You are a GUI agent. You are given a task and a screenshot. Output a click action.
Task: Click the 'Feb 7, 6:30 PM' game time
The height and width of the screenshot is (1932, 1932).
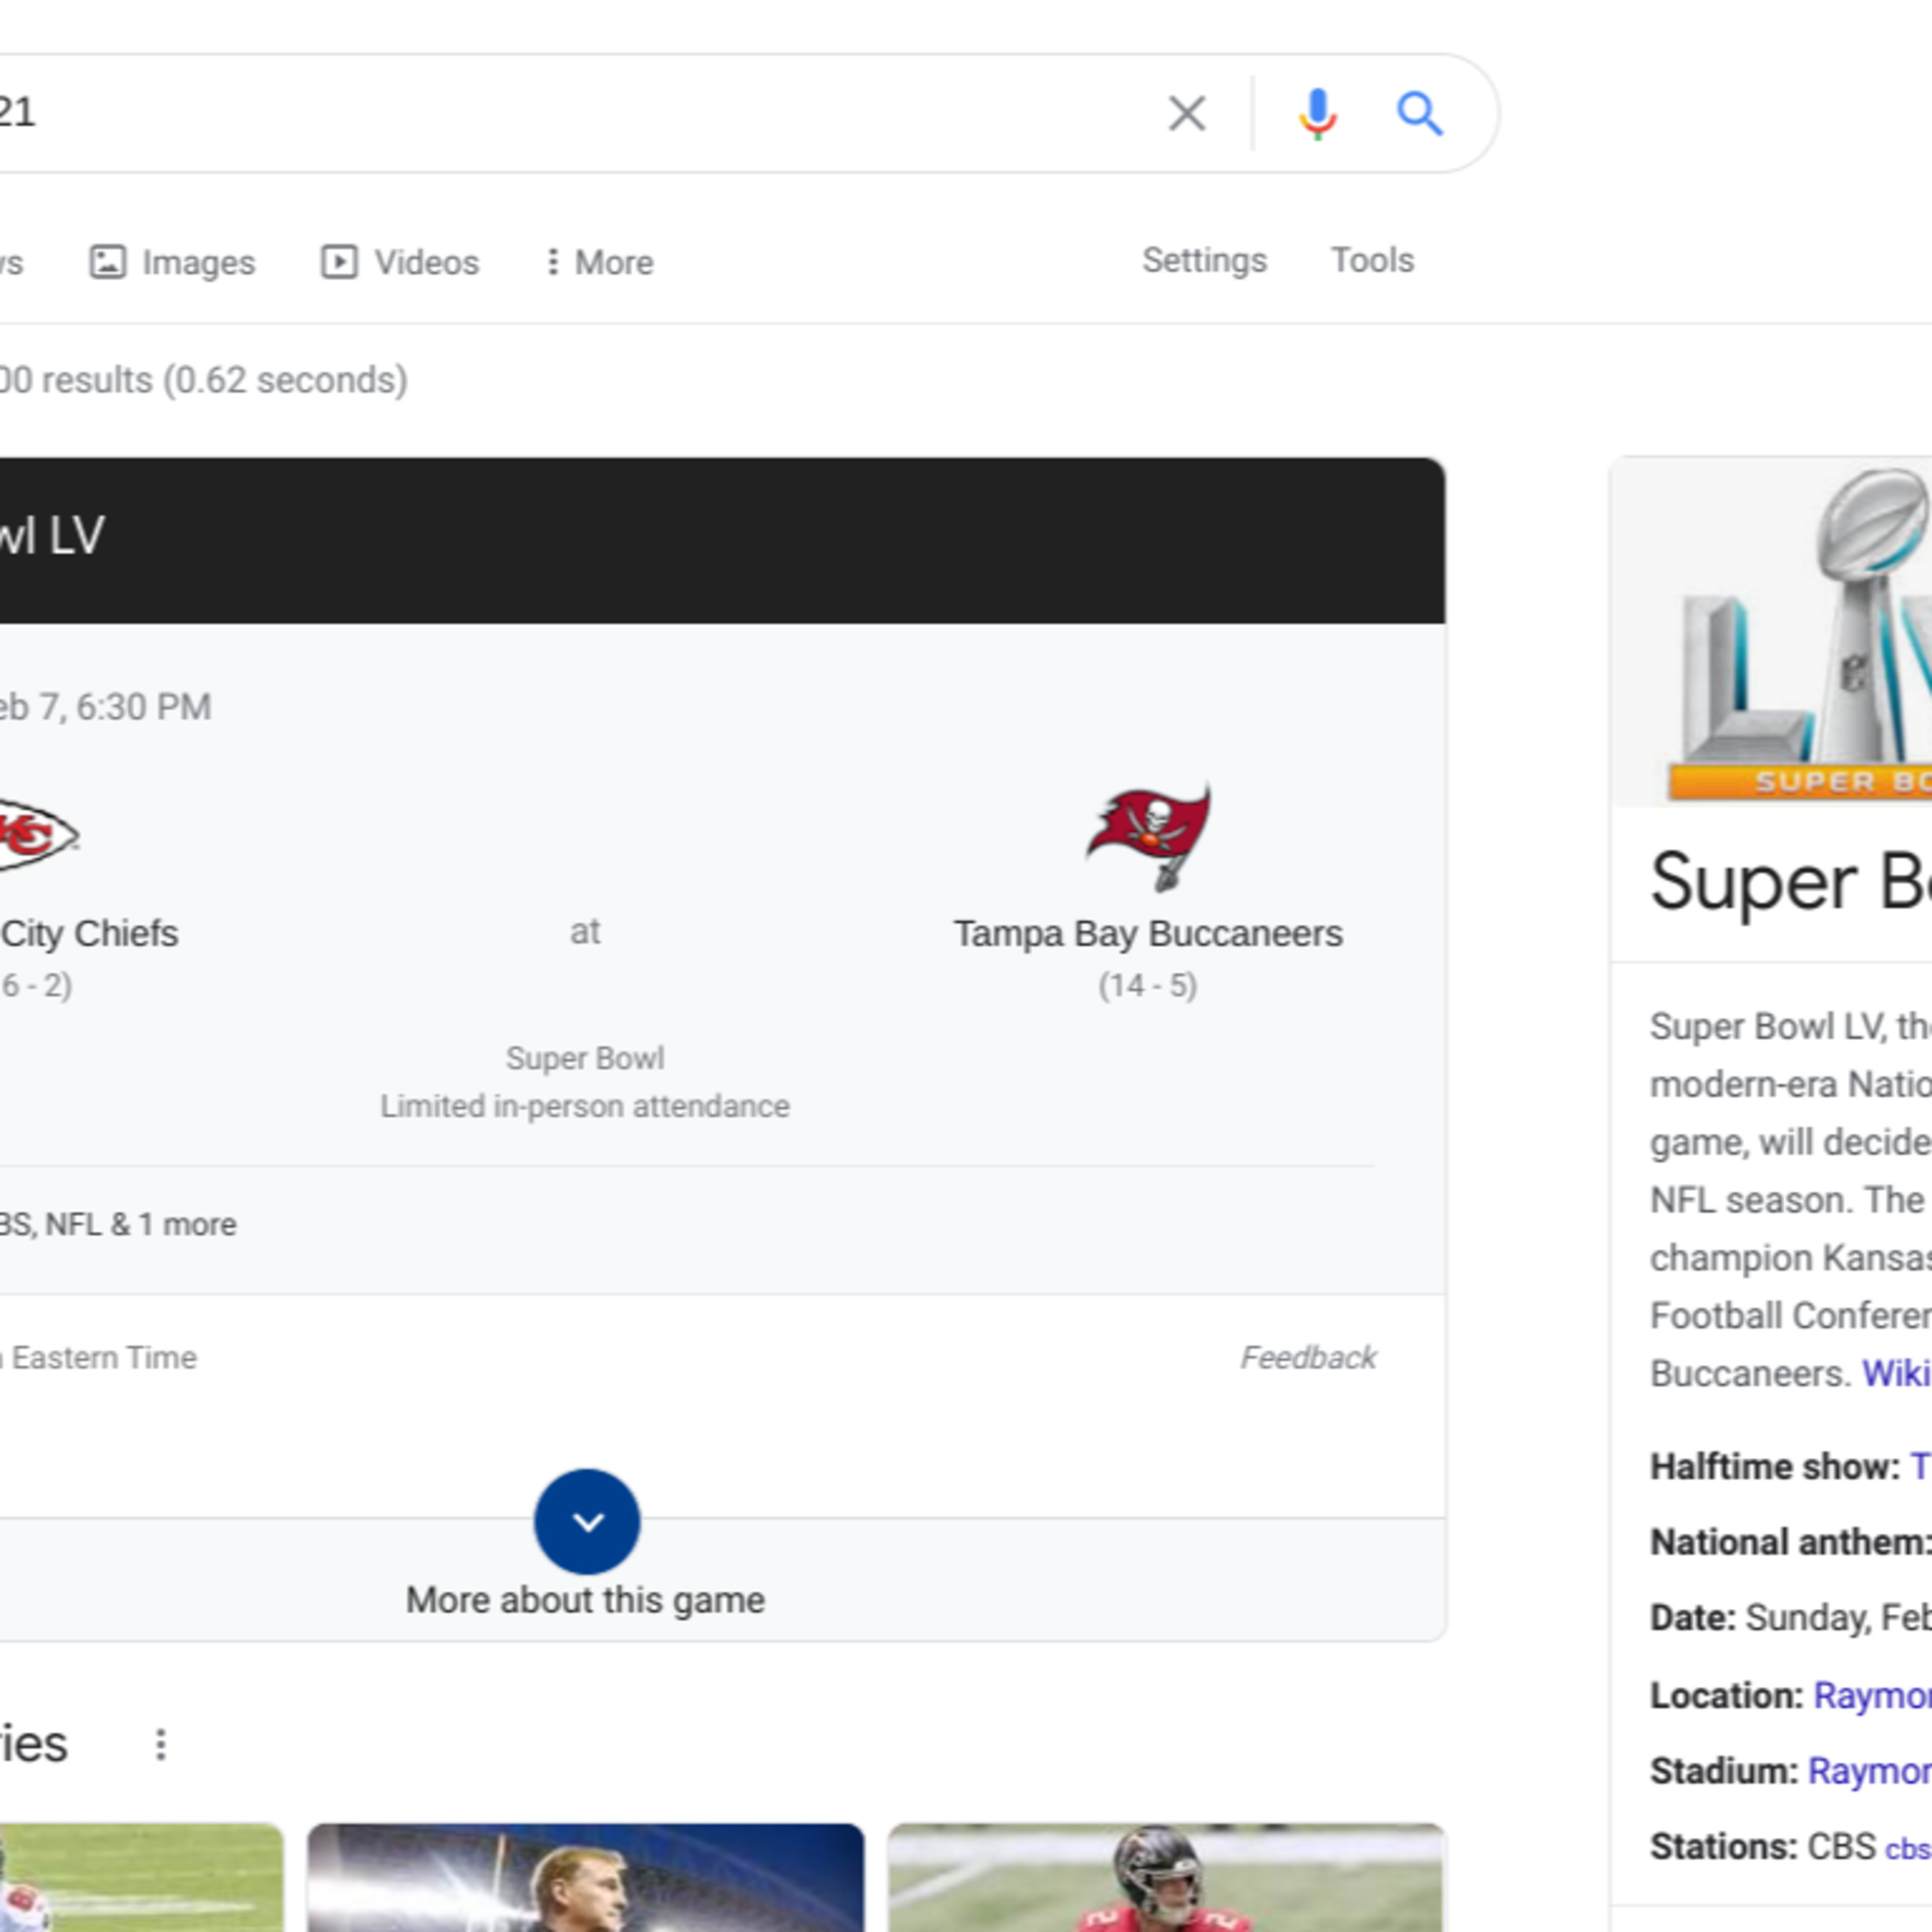pos(106,707)
